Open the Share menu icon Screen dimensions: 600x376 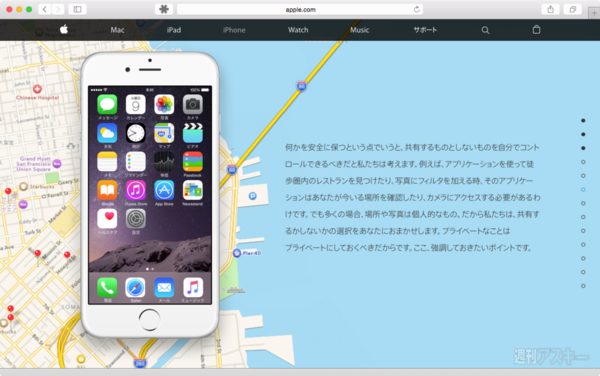551,9
